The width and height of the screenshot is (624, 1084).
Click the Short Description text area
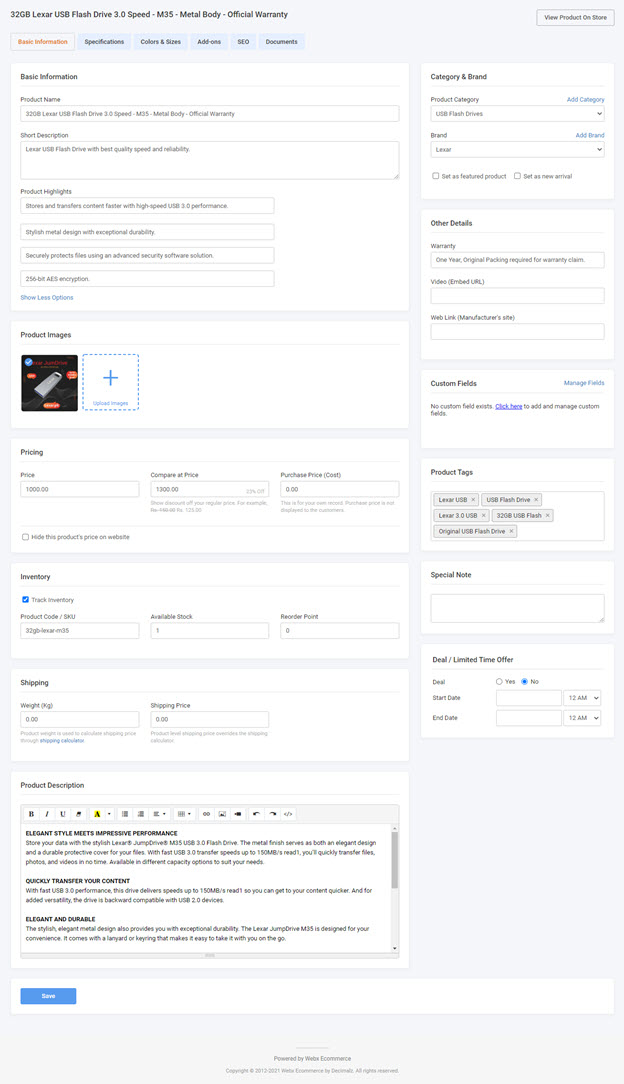(x=210, y=160)
